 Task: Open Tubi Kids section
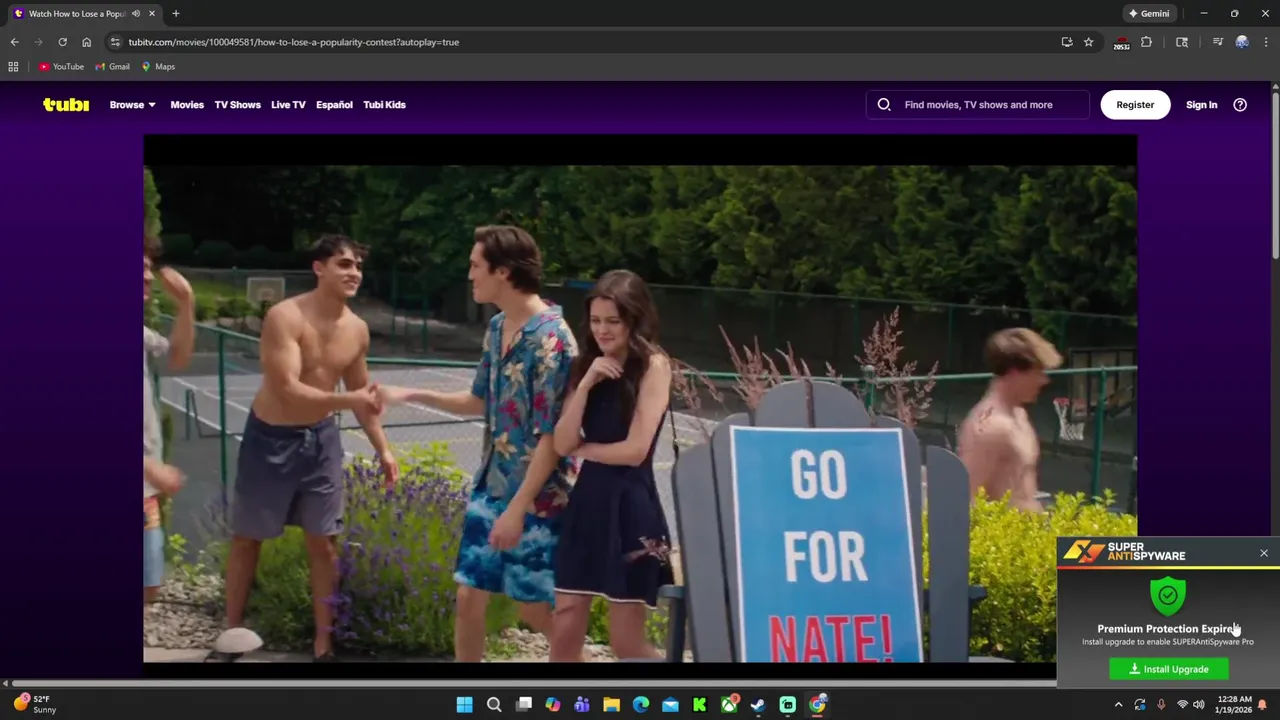click(384, 104)
